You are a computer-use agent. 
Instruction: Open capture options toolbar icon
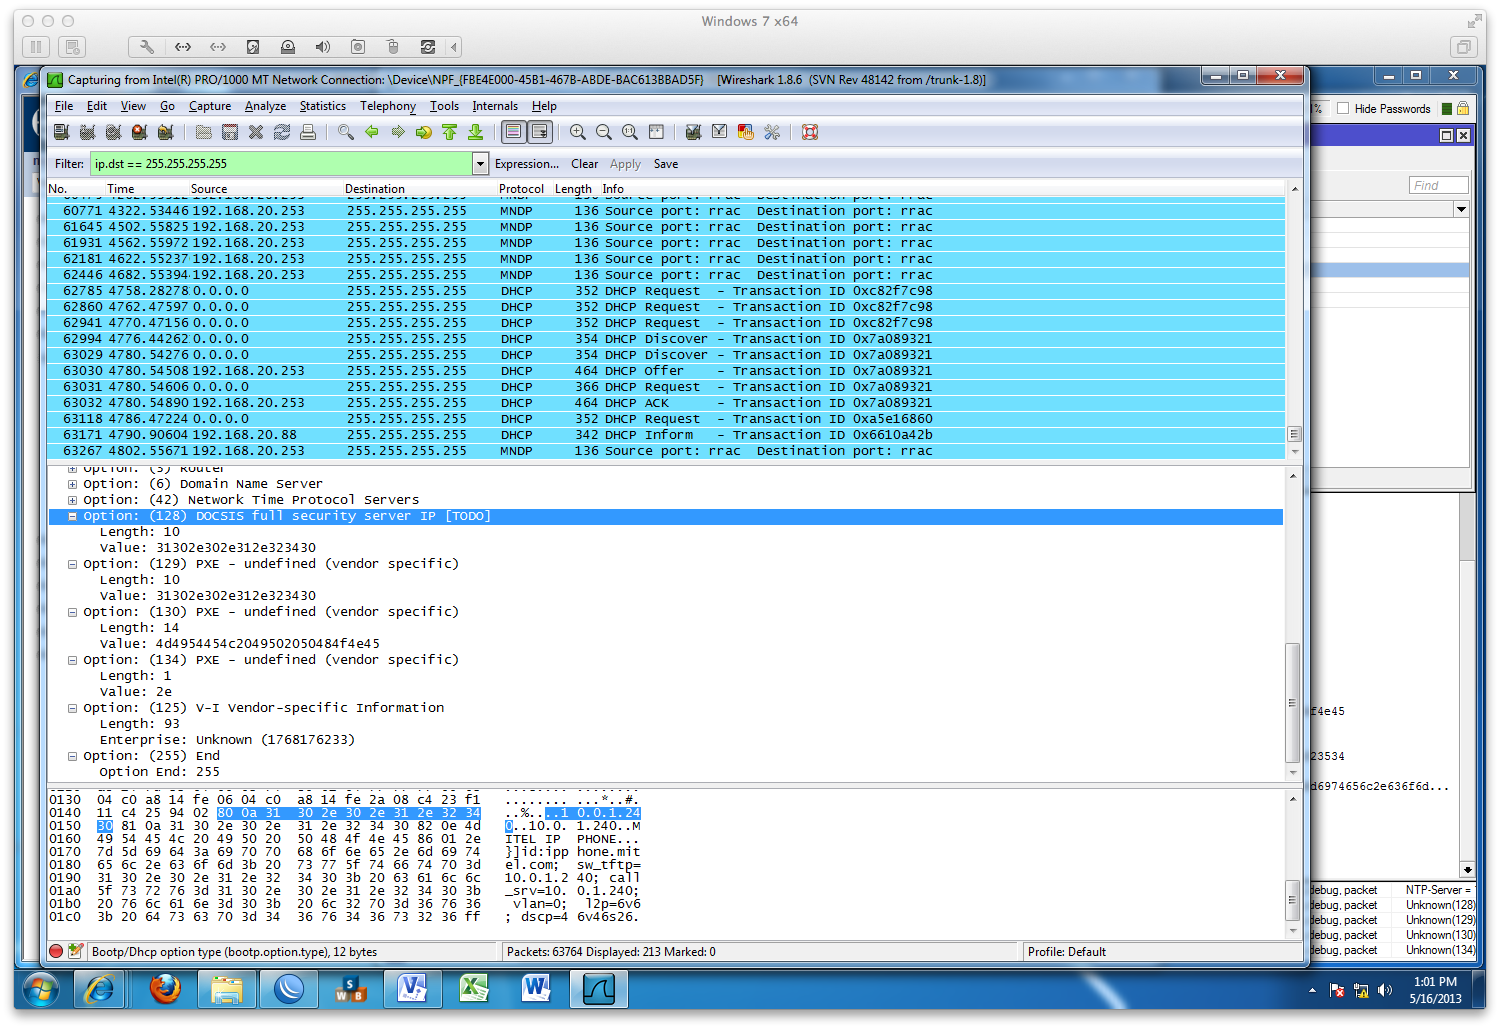pyautogui.click(x=87, y=132)
